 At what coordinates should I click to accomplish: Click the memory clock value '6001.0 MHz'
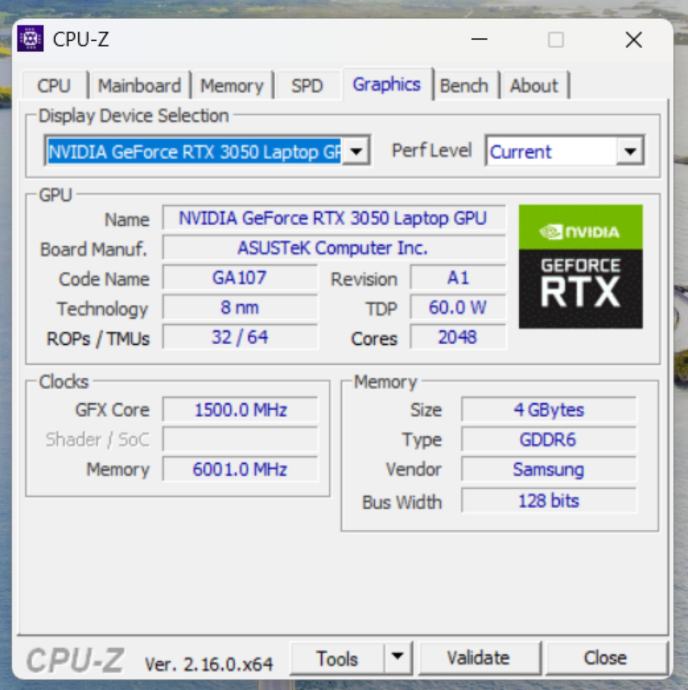tap(240, 470)
